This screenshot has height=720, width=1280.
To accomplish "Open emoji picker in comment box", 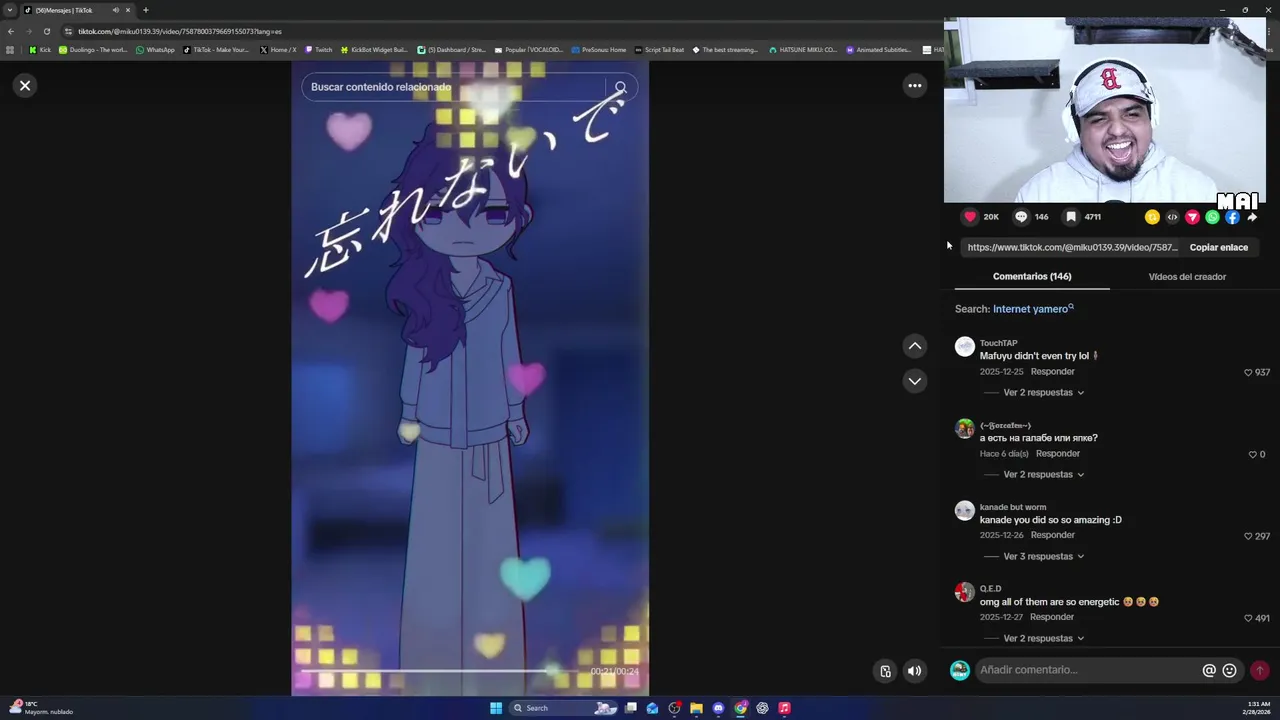I will pos(1230,670).
